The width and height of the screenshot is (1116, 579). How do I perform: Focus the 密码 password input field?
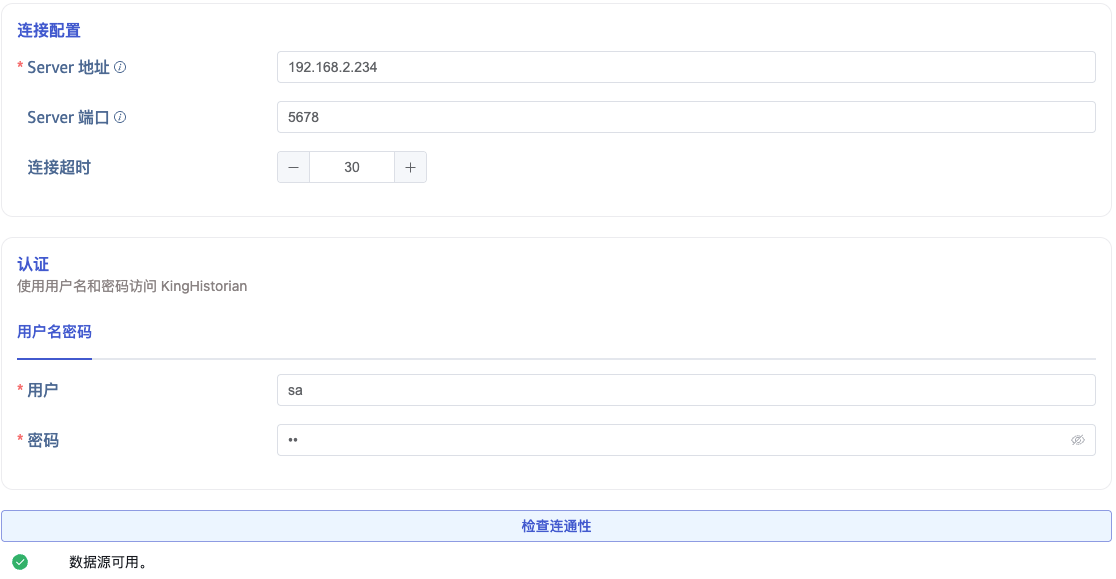pyautogui.click(x=670, y=440)
